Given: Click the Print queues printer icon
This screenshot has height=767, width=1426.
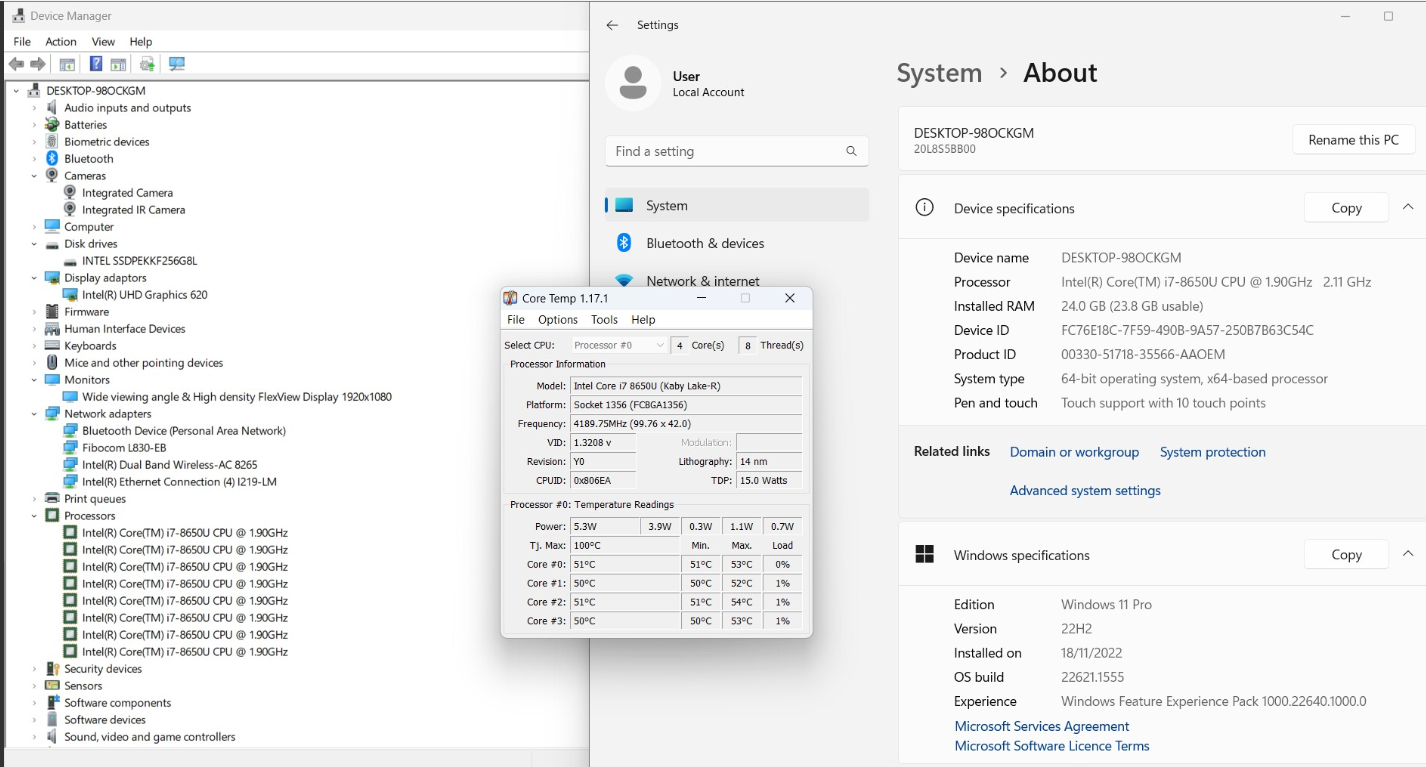Looking at the screenshot, I should coord(52,498).
